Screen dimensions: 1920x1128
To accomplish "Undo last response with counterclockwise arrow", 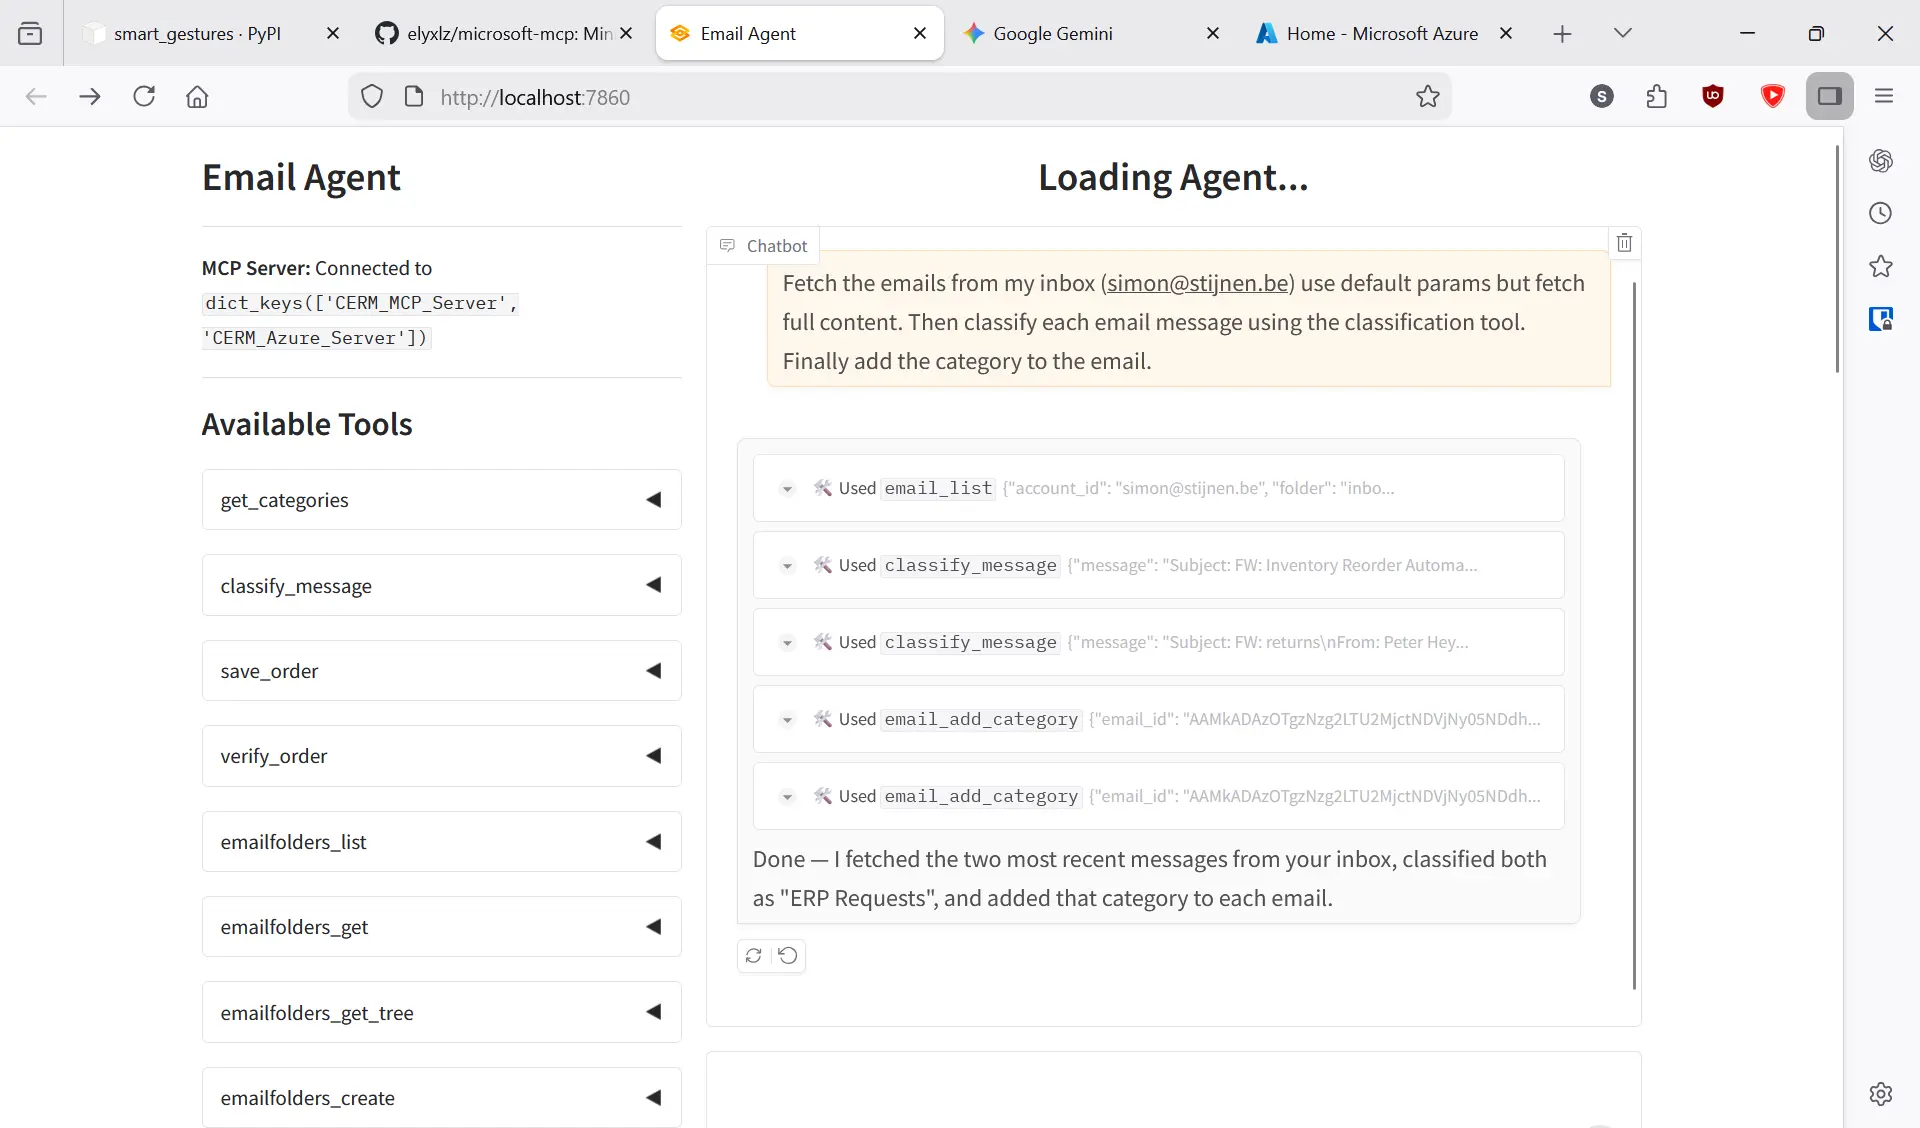I will pos(786,956).
